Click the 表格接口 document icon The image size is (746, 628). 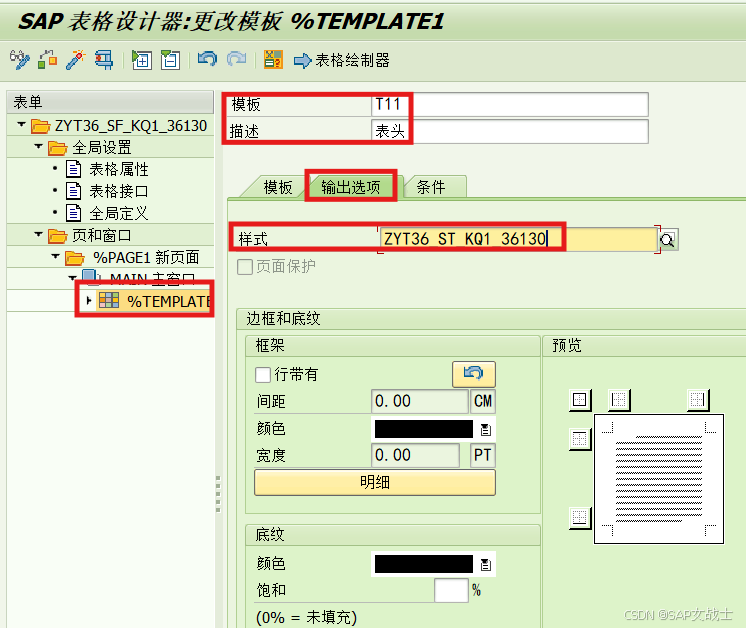coord(73,191)
